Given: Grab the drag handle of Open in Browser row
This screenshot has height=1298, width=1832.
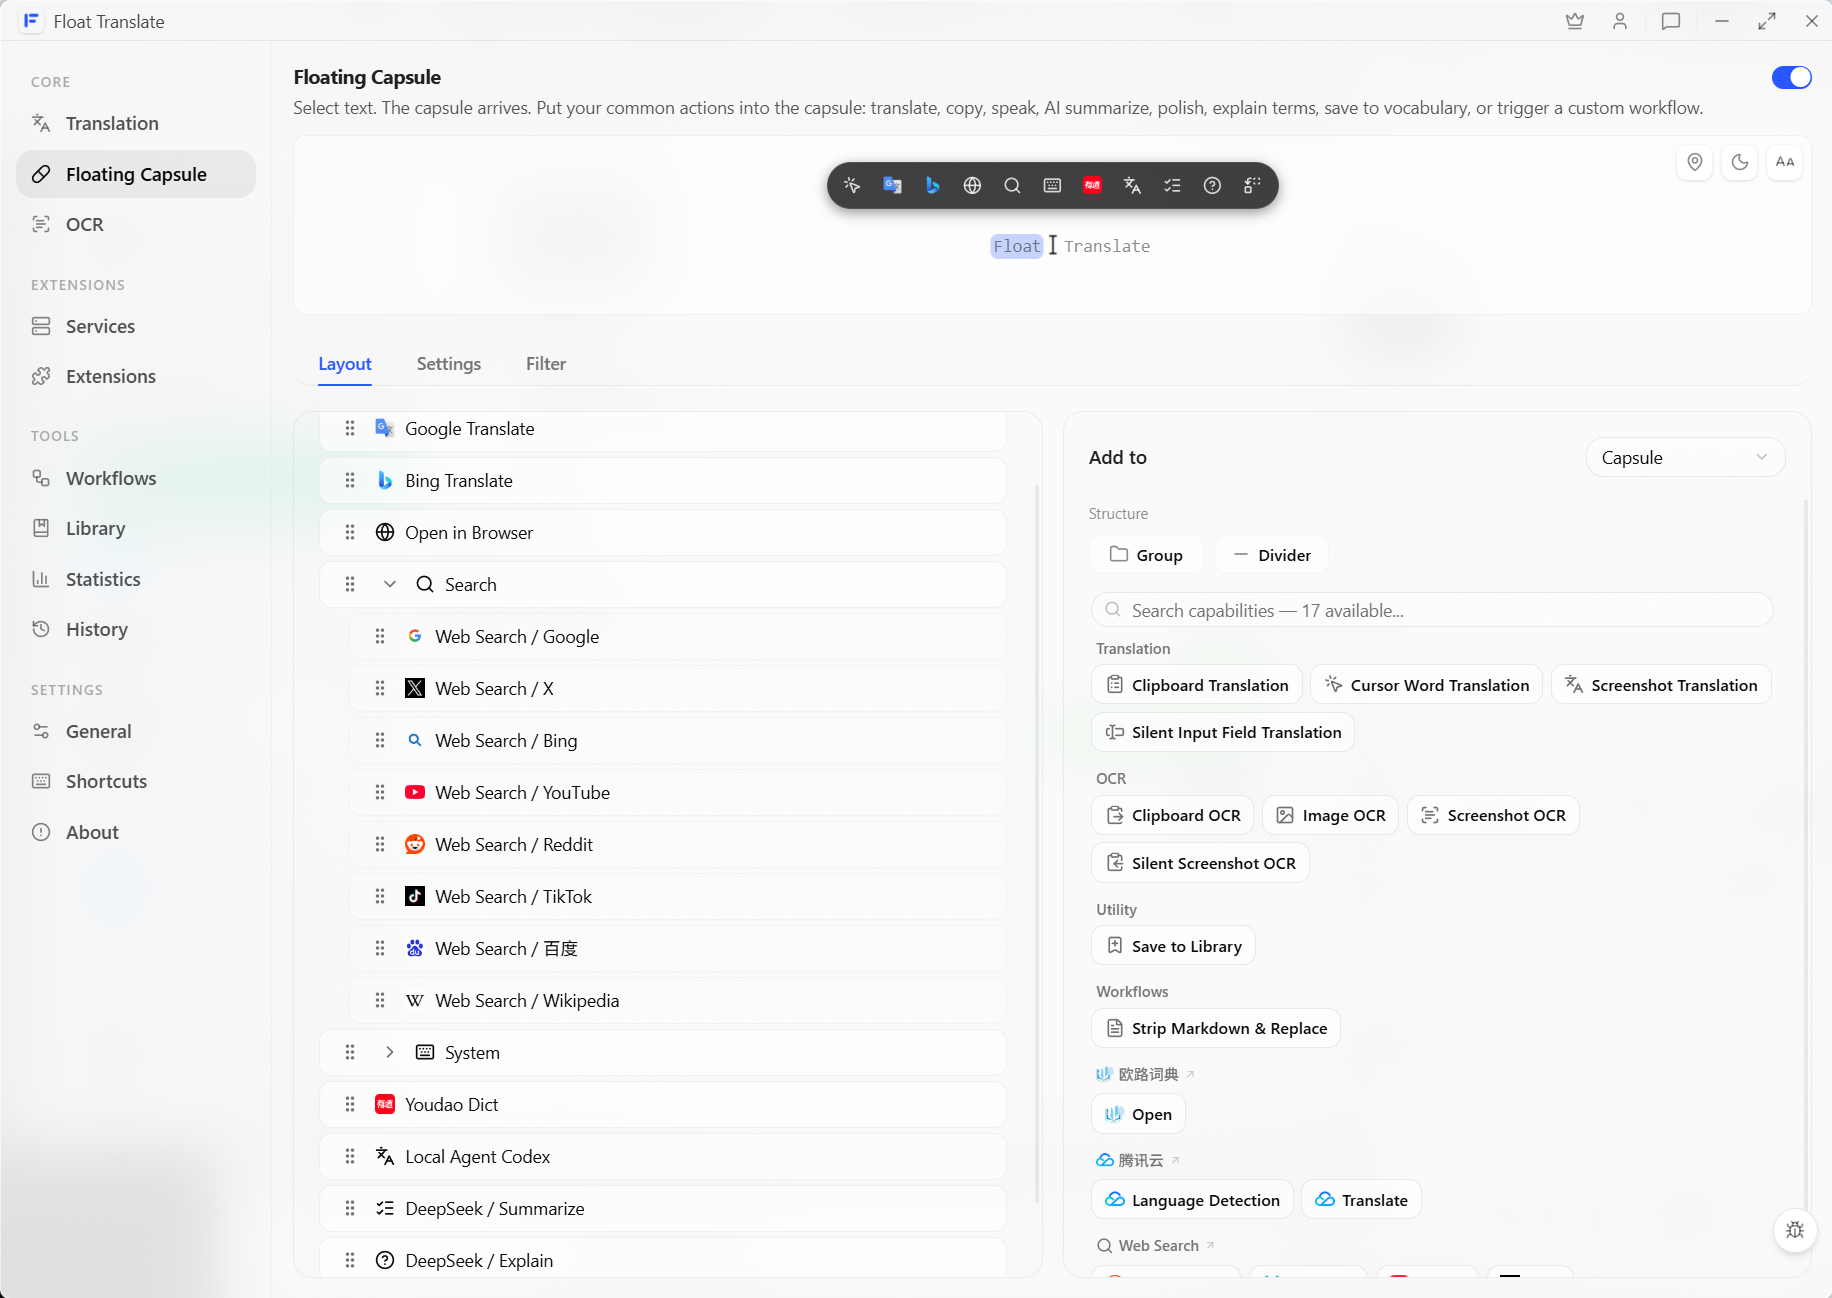Looking at the screenshot, I should pos(350,533).
